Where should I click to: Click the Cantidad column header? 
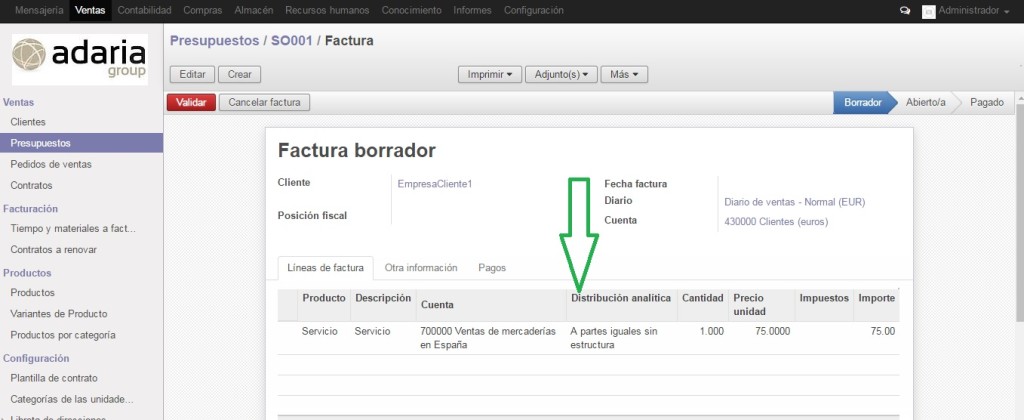pos(703,305)
